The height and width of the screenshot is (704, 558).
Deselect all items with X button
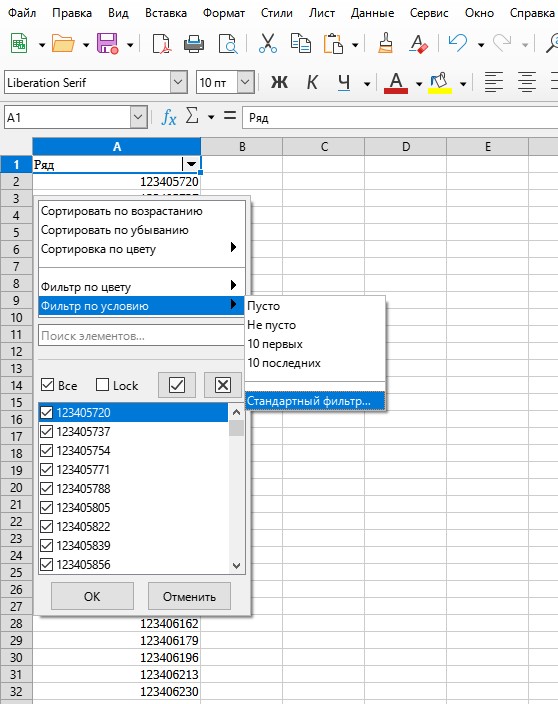223,385
